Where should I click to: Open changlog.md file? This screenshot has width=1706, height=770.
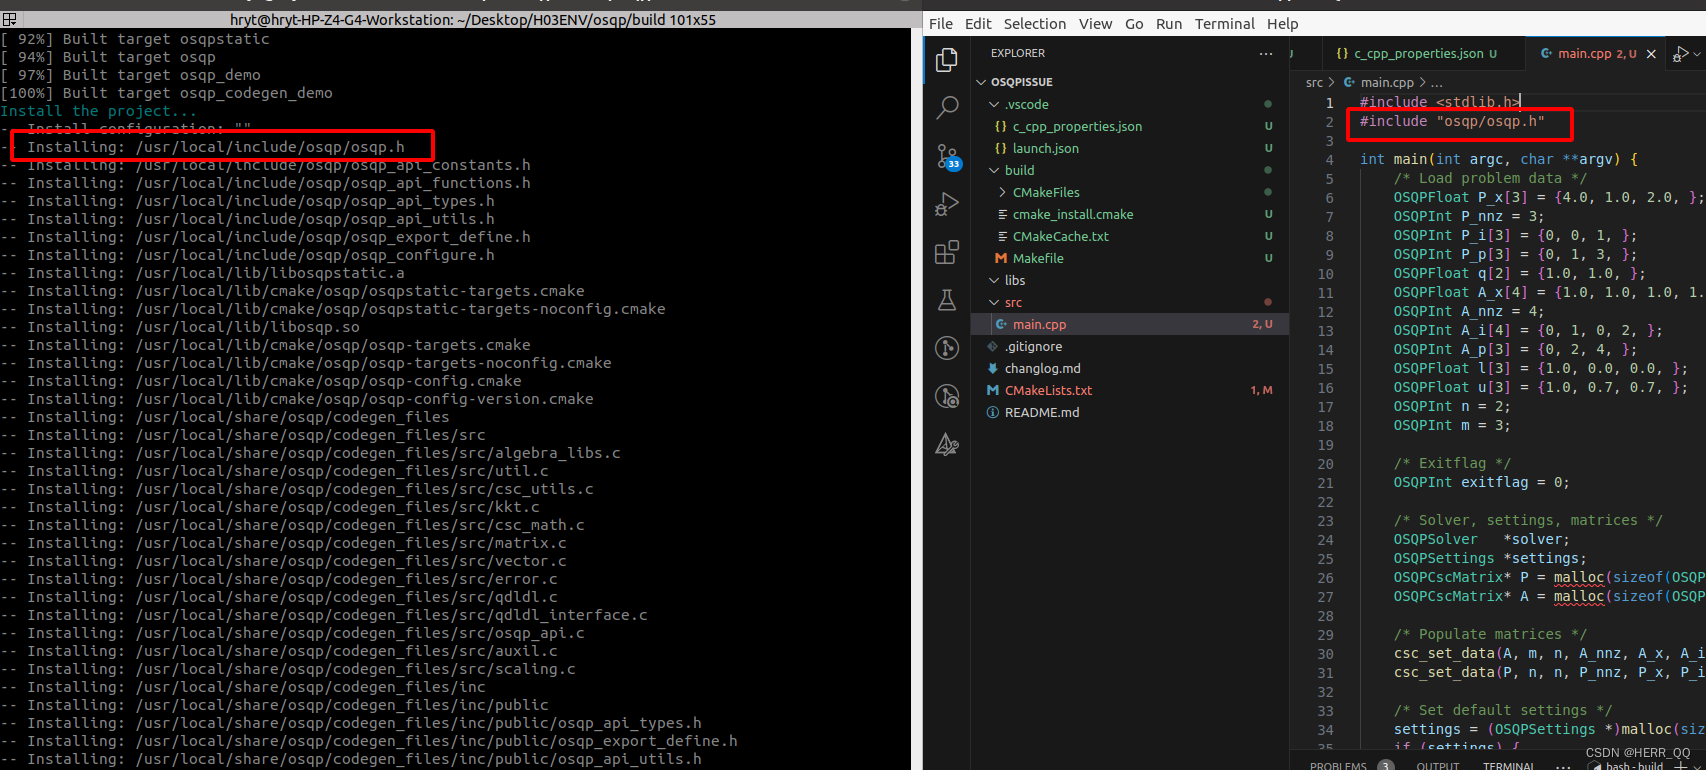1130,368
